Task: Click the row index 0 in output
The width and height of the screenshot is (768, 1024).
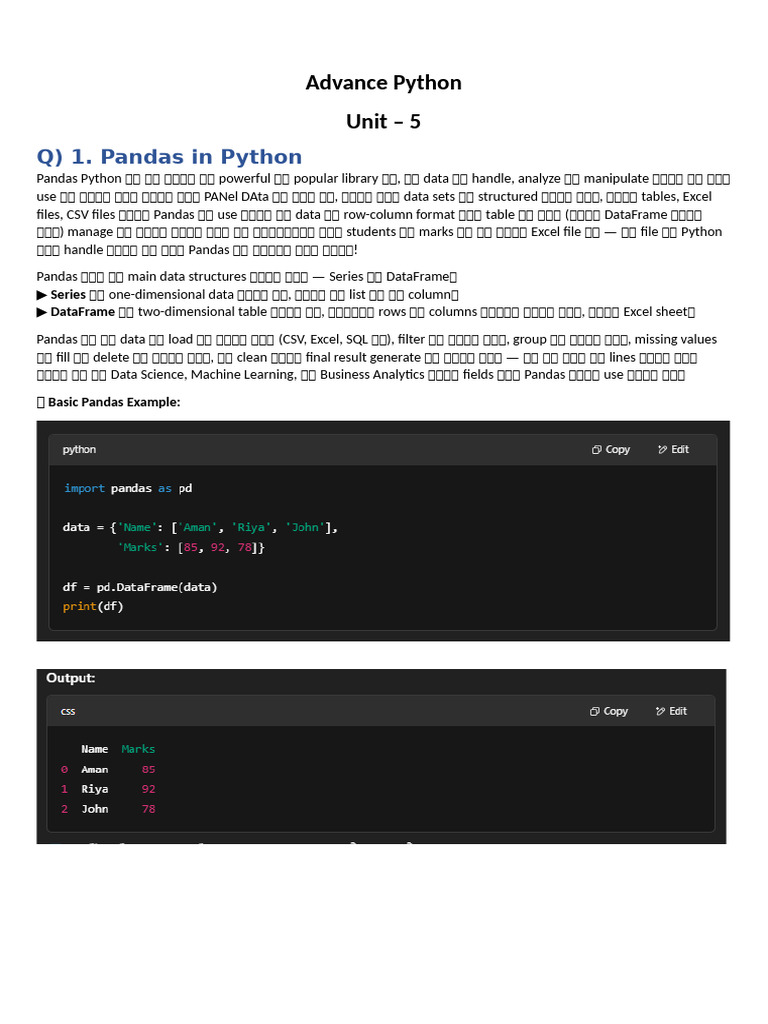Action: (64, 769)
